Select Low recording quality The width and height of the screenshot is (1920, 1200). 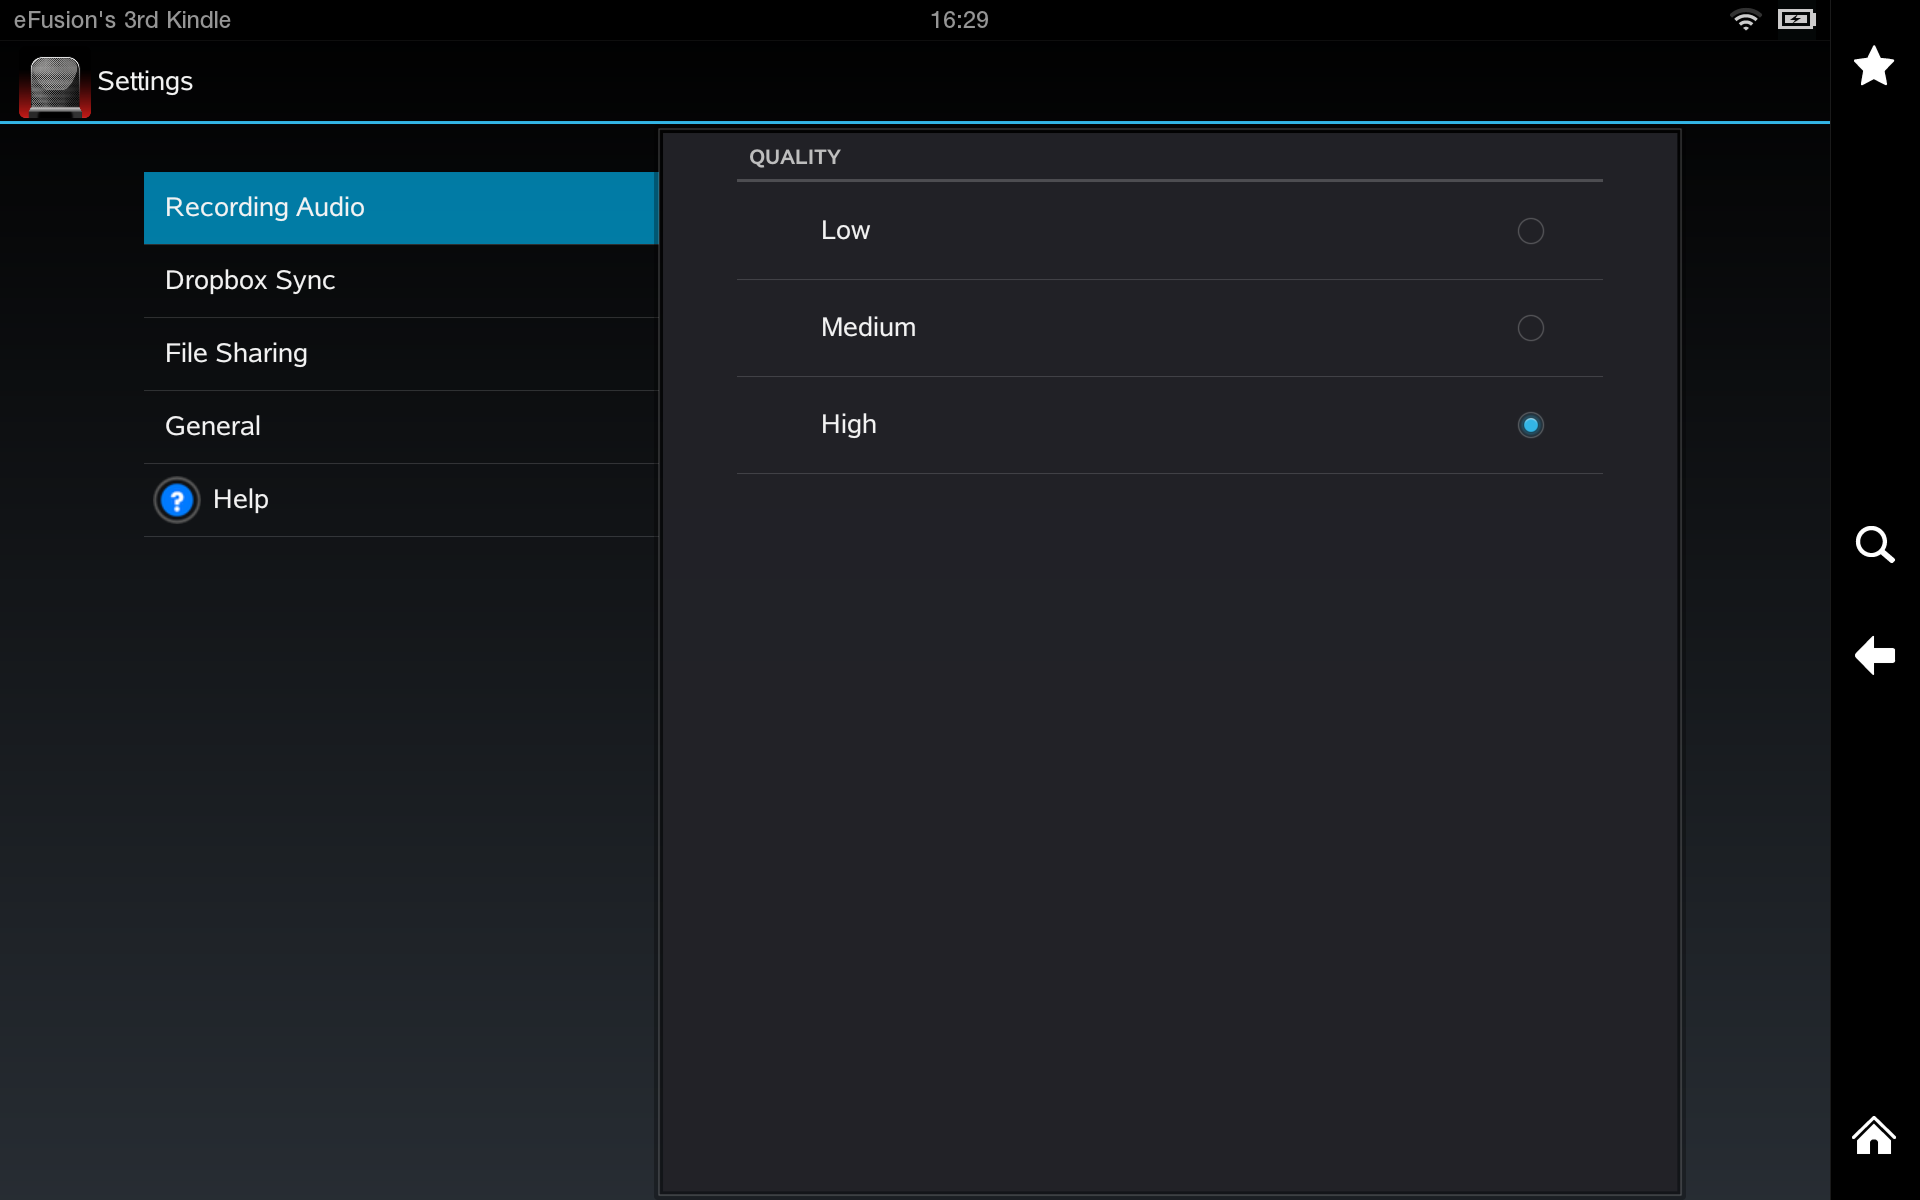pos(1530,231)
